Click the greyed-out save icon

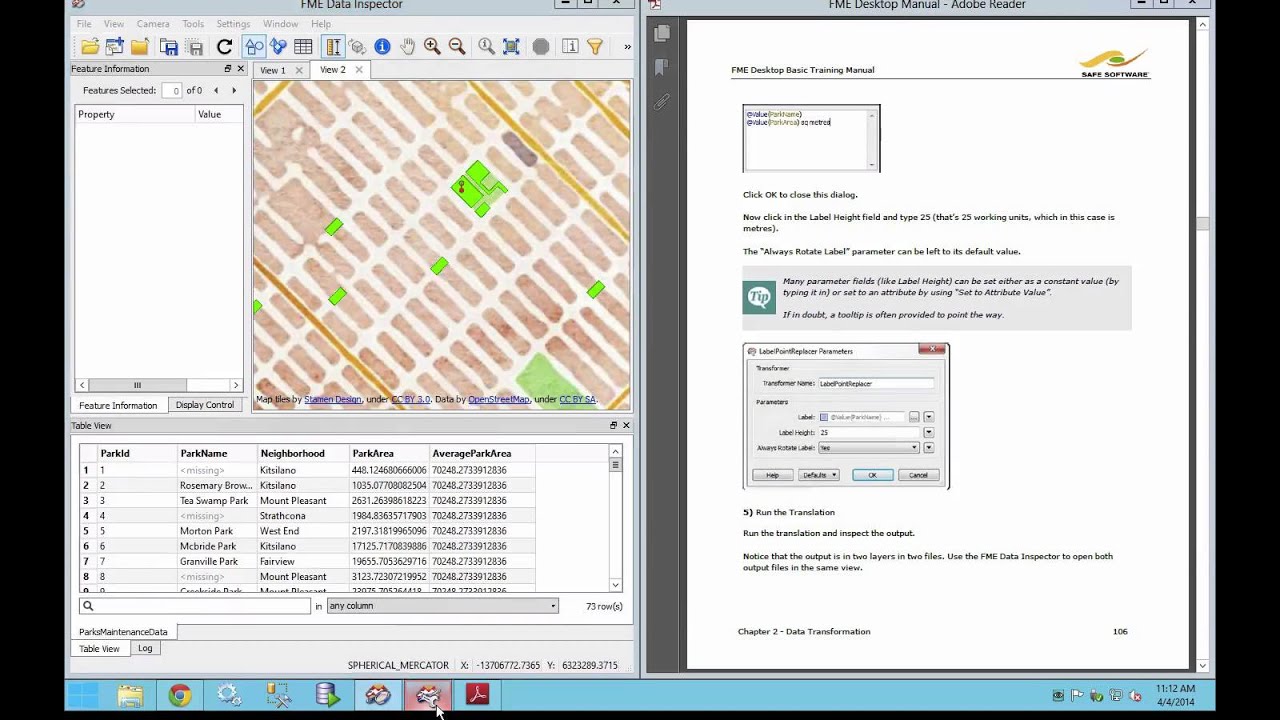click(195, 47)
